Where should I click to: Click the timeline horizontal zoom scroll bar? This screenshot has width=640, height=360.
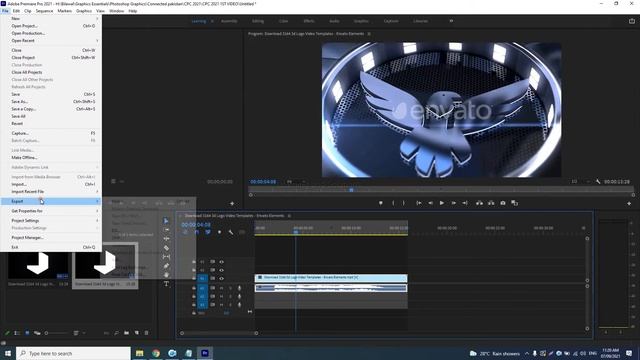coord(219,333)
